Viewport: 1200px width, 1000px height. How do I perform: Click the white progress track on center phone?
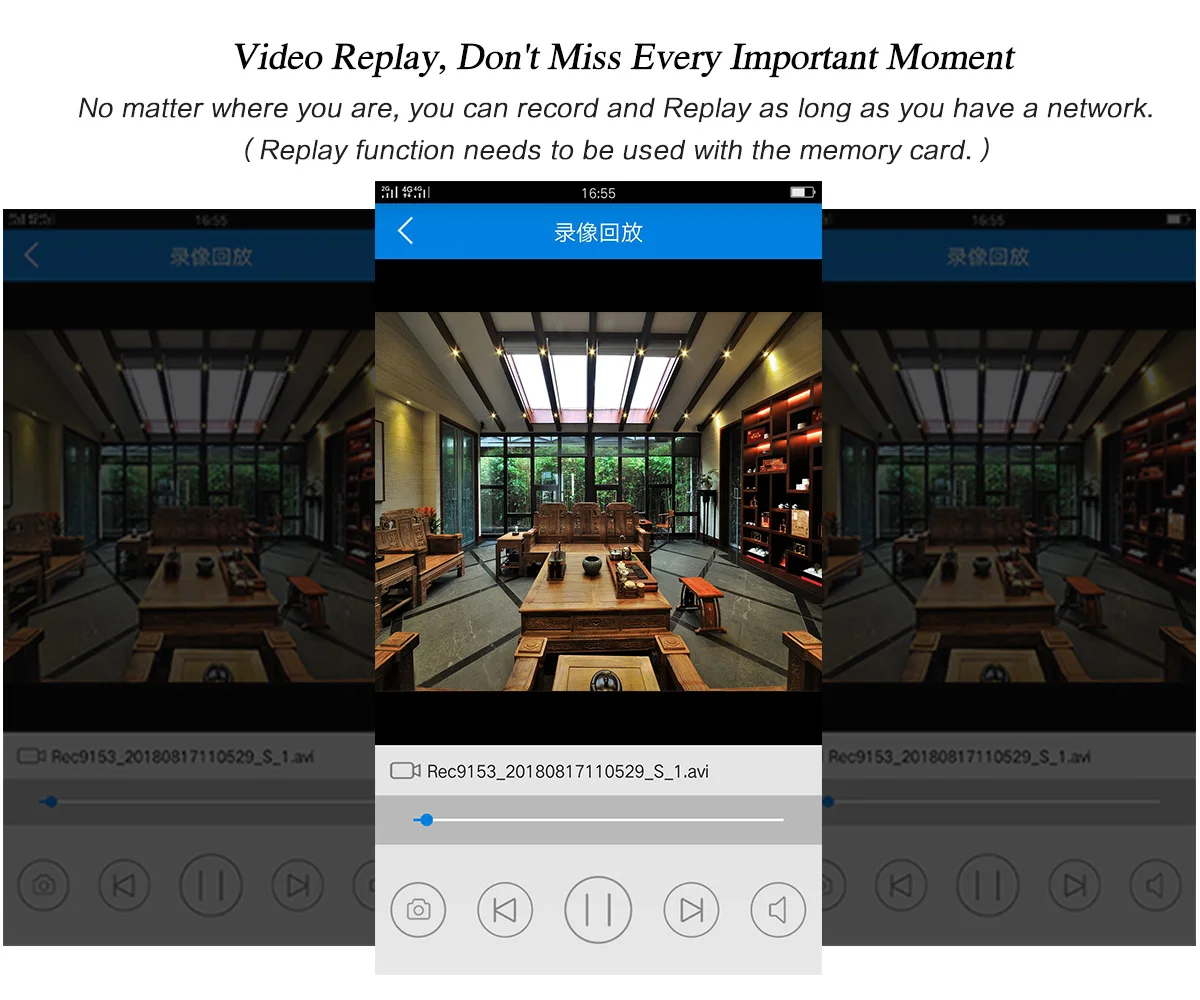[x=598, y=820]
